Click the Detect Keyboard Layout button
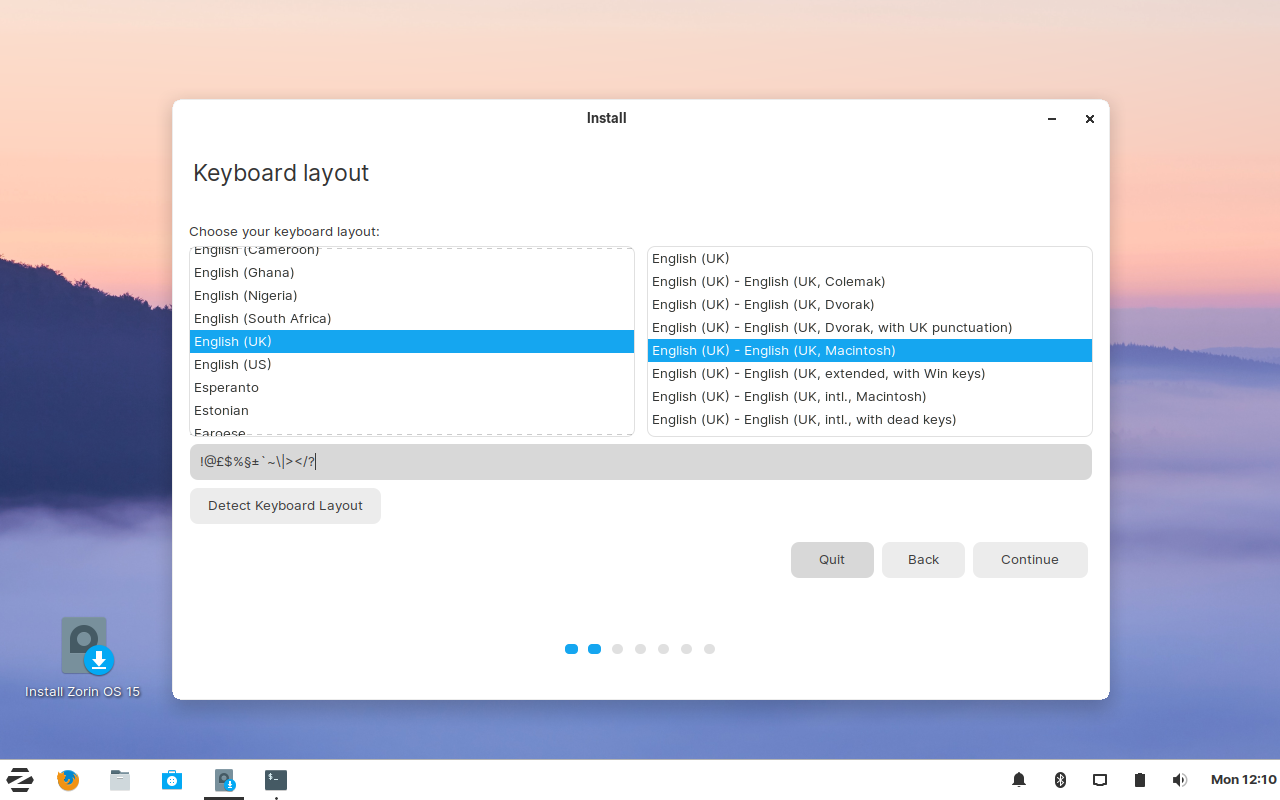 click(285, 506)
